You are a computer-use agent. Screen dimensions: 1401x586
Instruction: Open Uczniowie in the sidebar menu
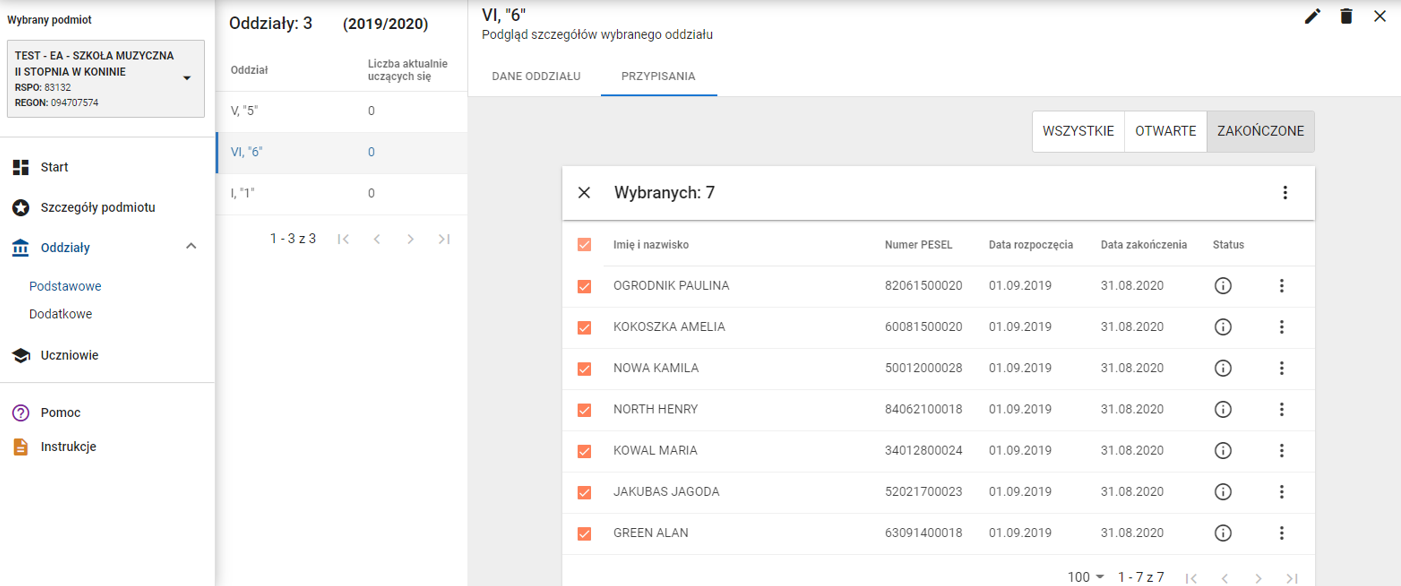[x=69, y=355]
